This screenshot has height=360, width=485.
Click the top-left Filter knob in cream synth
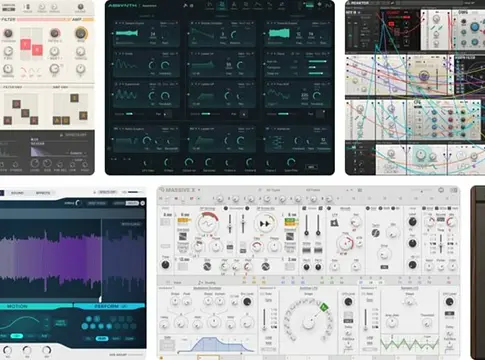coord(8,33)
